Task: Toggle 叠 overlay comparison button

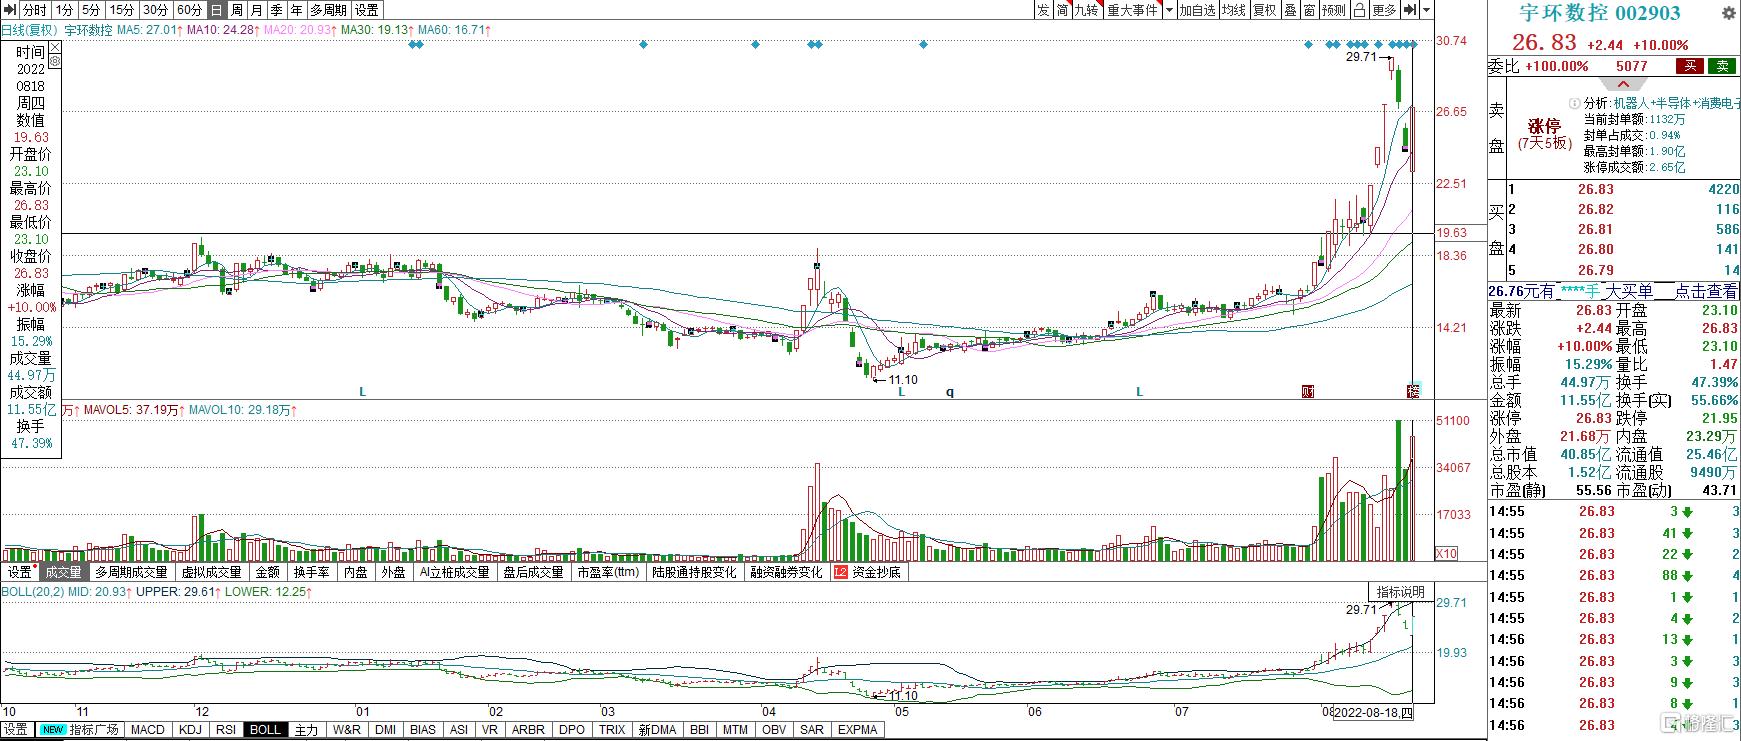Action: tap(1290, 10)
